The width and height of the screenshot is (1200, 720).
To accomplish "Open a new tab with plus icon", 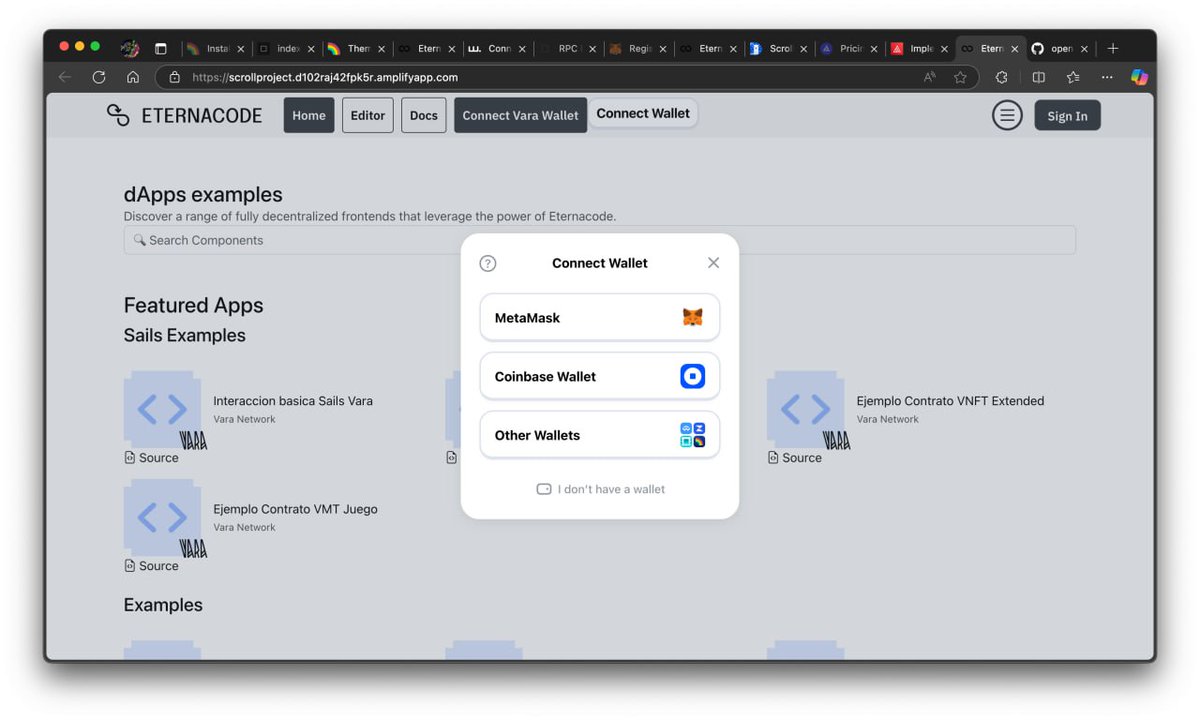I will tap(1113, 48).
